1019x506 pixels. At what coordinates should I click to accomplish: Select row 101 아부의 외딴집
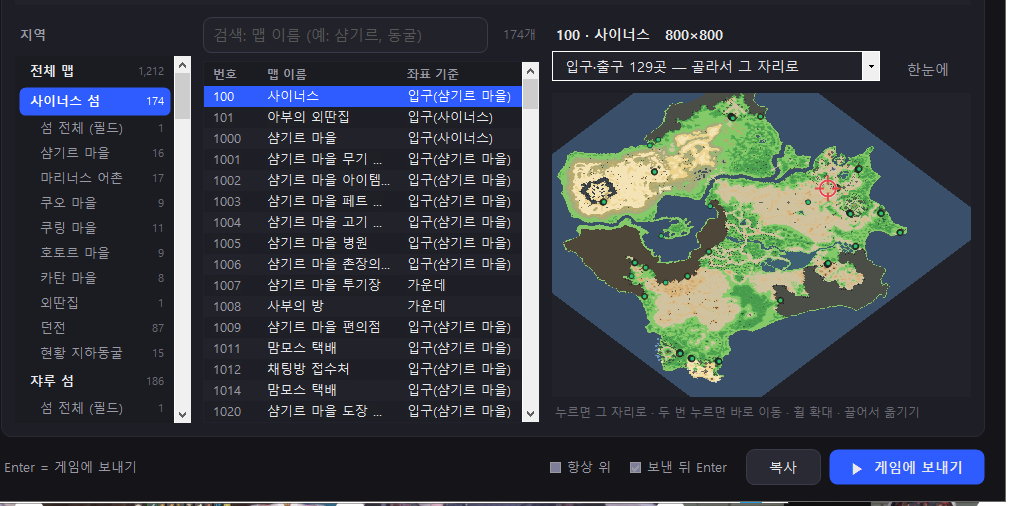pos(363,118)
